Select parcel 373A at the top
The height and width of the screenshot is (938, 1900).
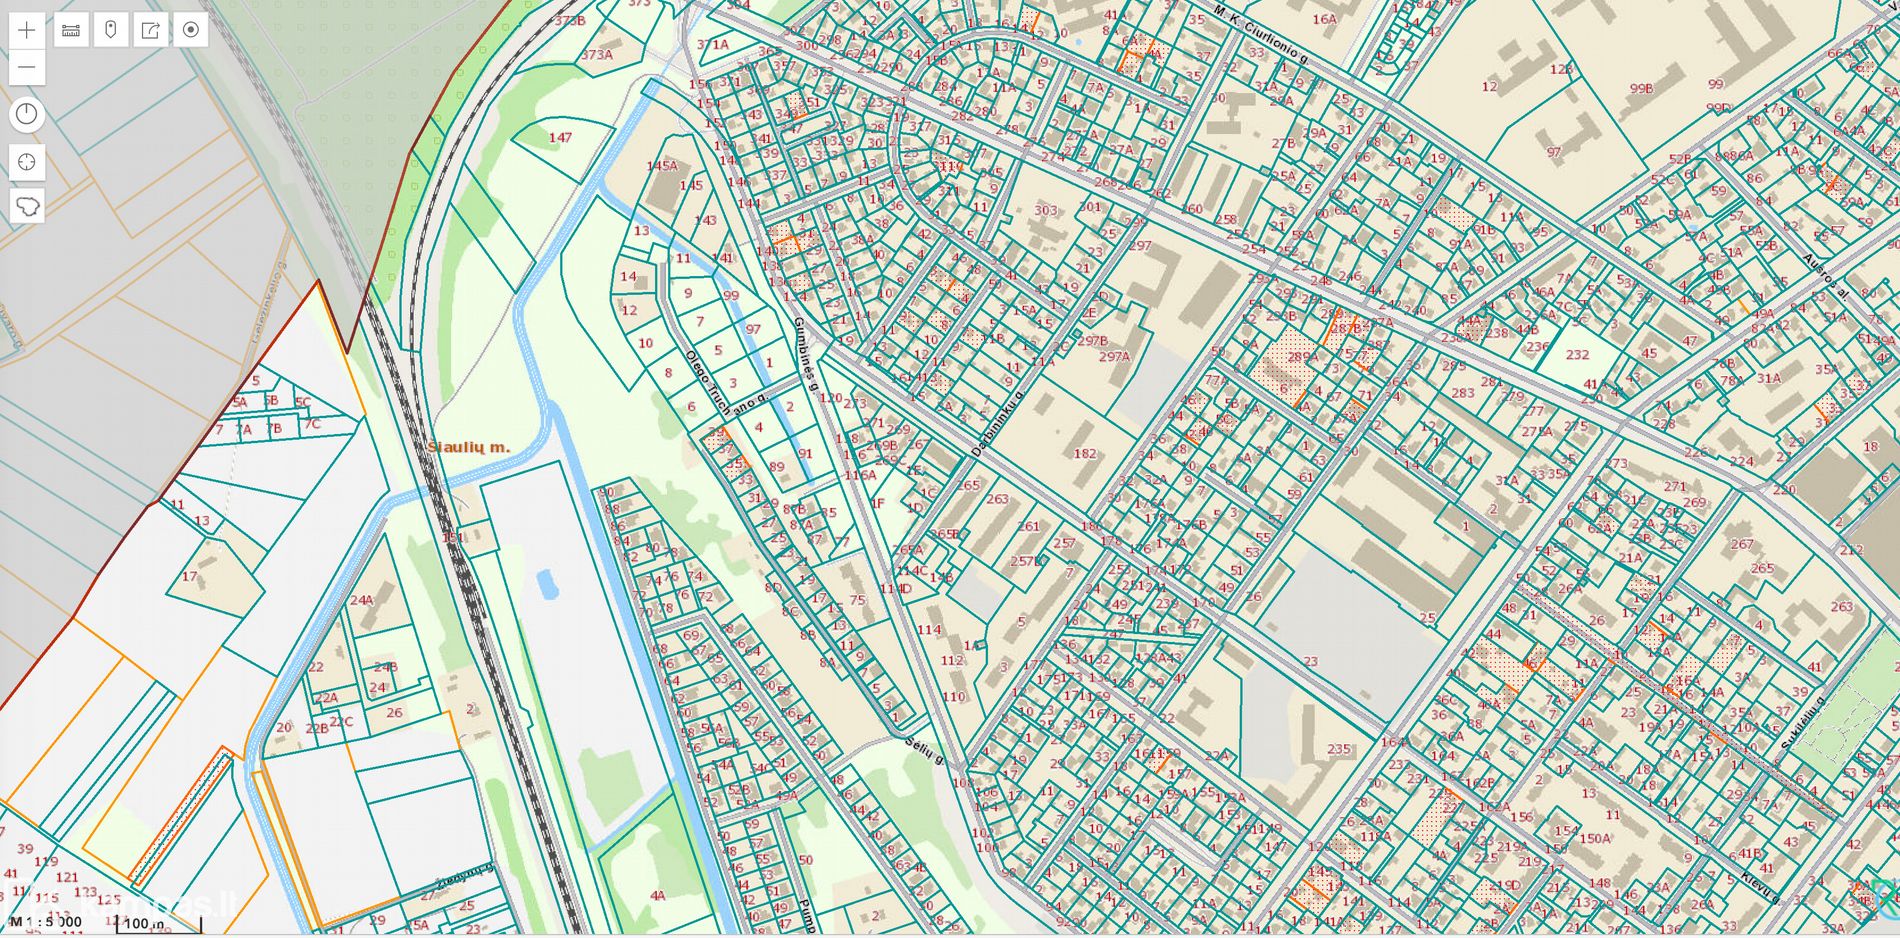click(597, 55)
